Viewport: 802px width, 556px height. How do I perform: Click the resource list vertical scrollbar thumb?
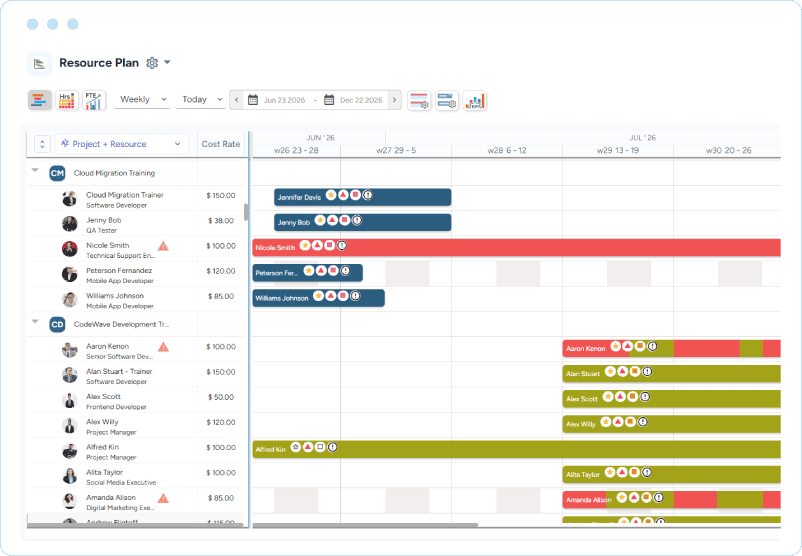246,212
